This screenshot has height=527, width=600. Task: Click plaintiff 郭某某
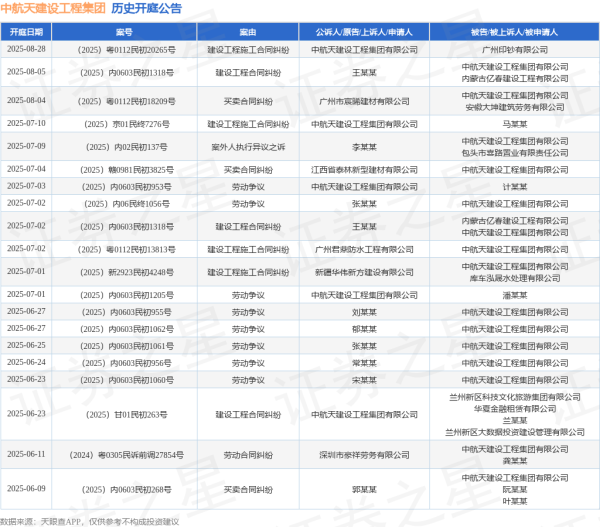point(364,489)
